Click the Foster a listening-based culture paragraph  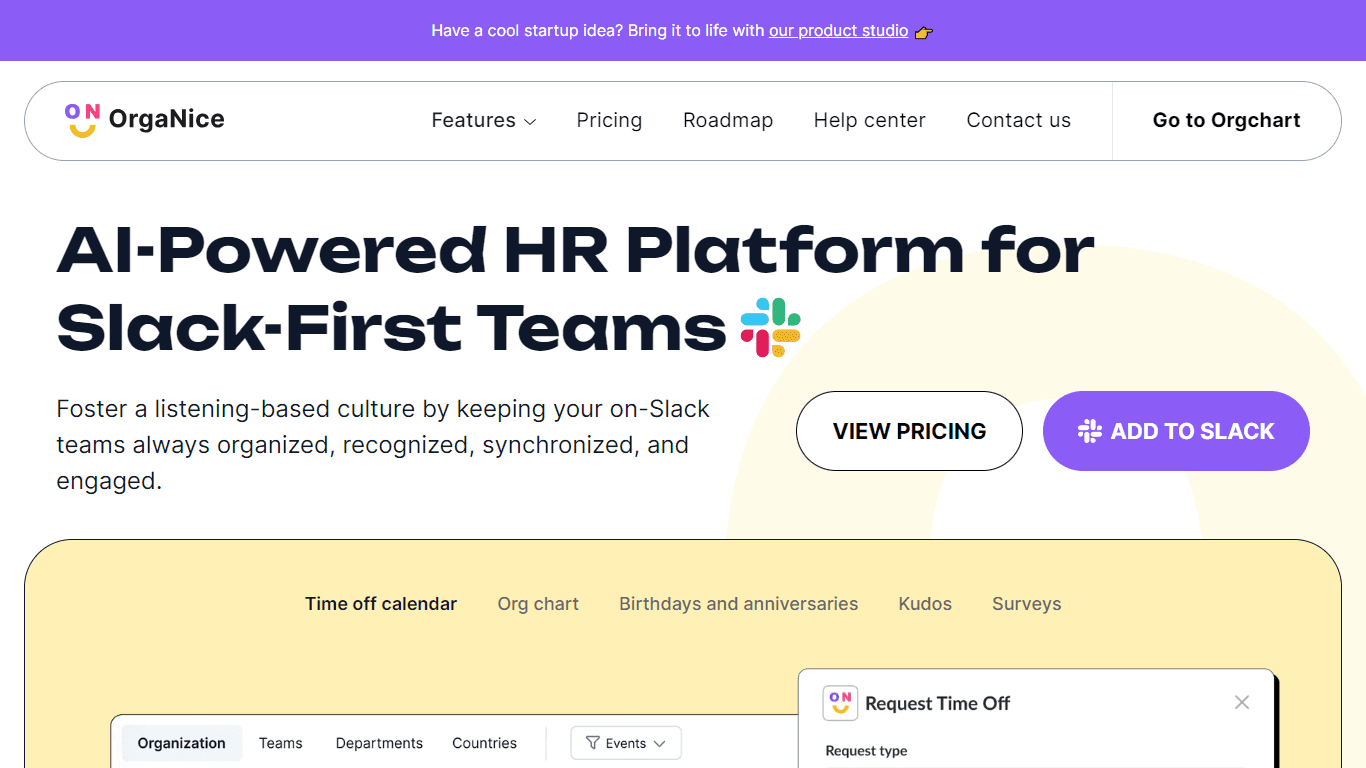point(383,445)
